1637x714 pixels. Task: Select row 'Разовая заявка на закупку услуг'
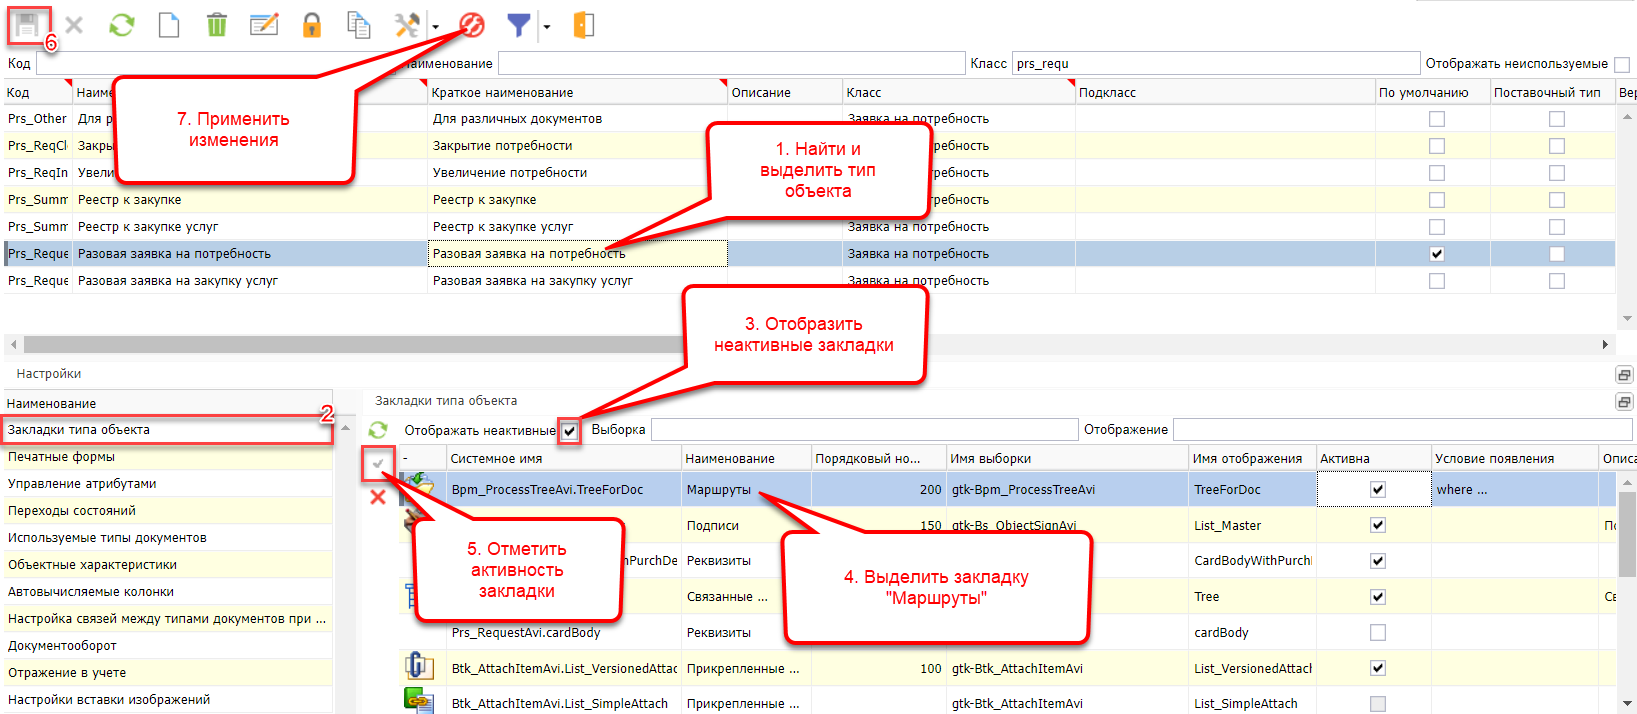click(x=178, y=281)
